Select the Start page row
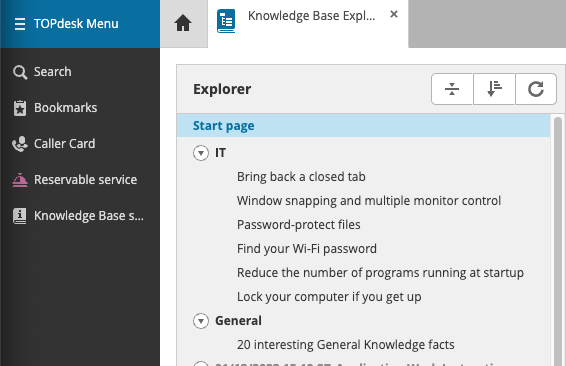The width and height of the screenshot is (566, 366). (363, 126)
